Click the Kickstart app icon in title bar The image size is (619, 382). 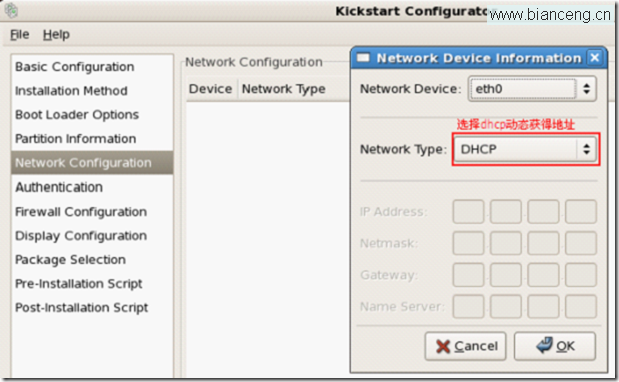[x=12, y=10]
